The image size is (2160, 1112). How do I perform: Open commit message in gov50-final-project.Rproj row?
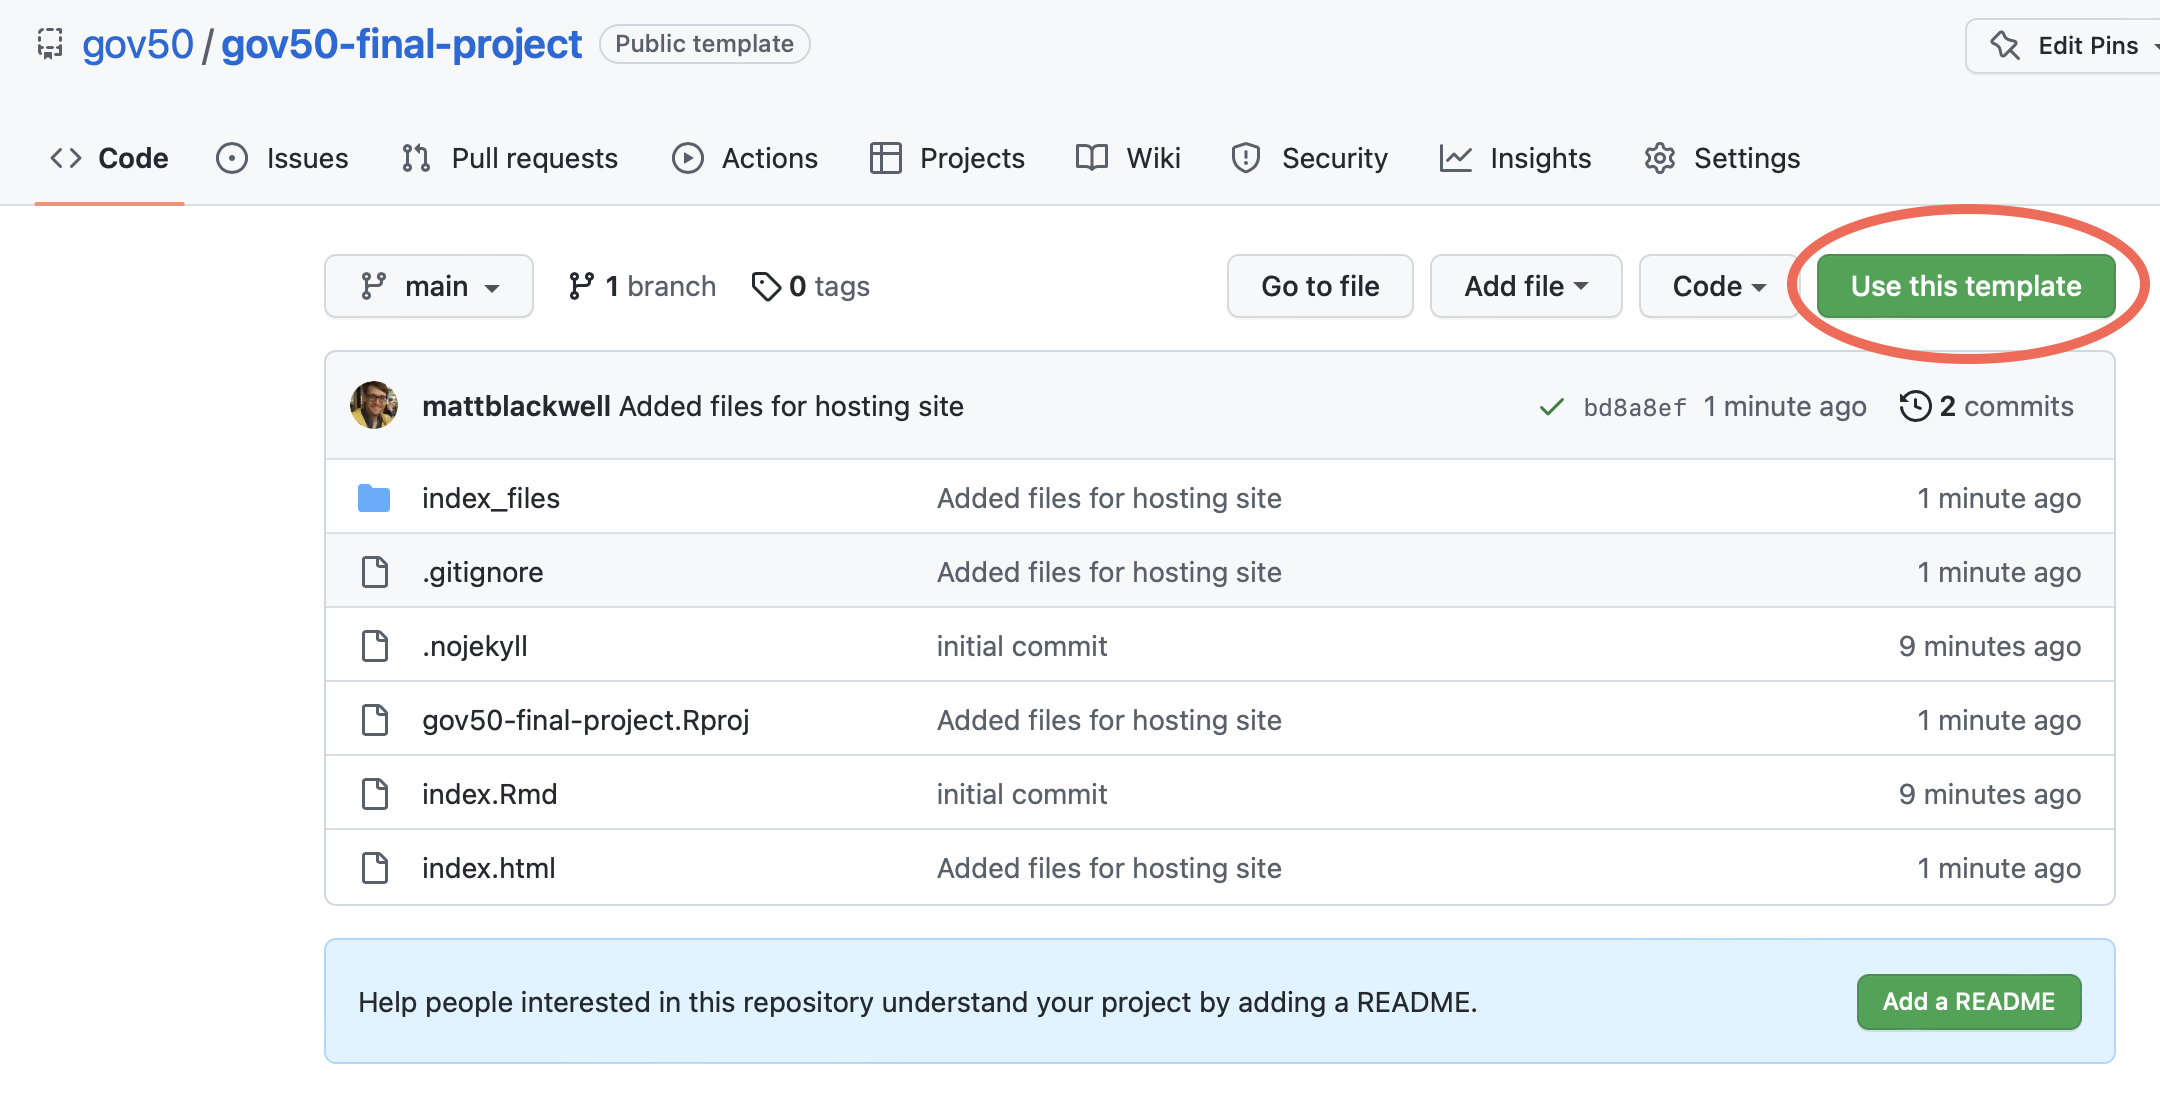(x=1109, y=720)
